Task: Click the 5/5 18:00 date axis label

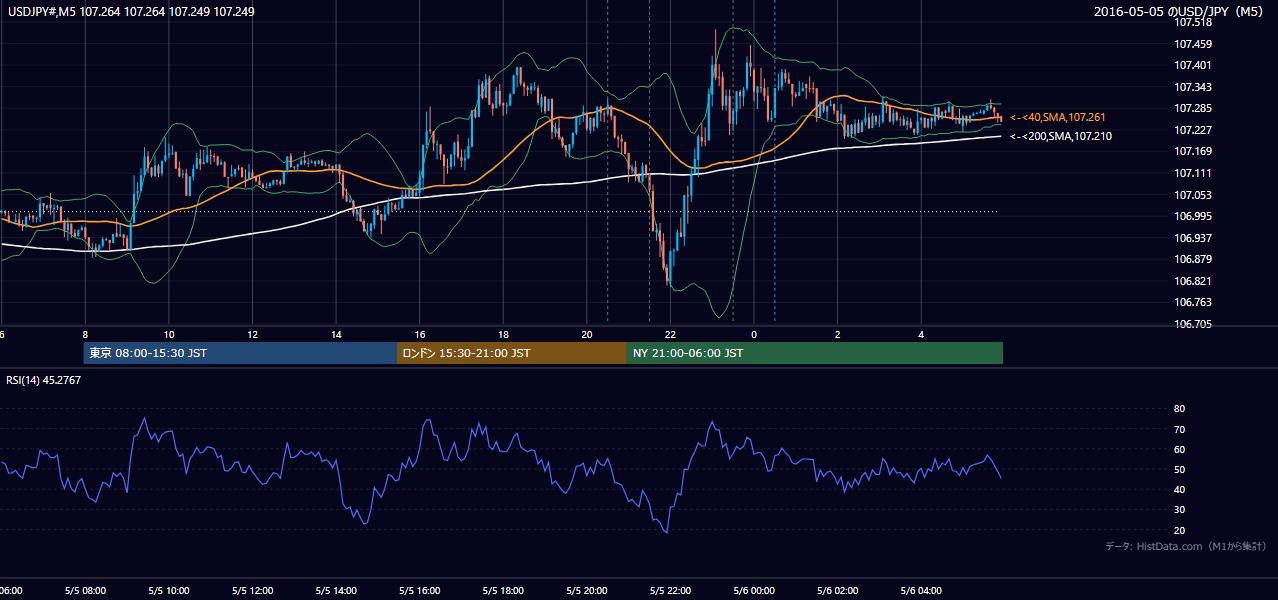Action: [503, 590]
